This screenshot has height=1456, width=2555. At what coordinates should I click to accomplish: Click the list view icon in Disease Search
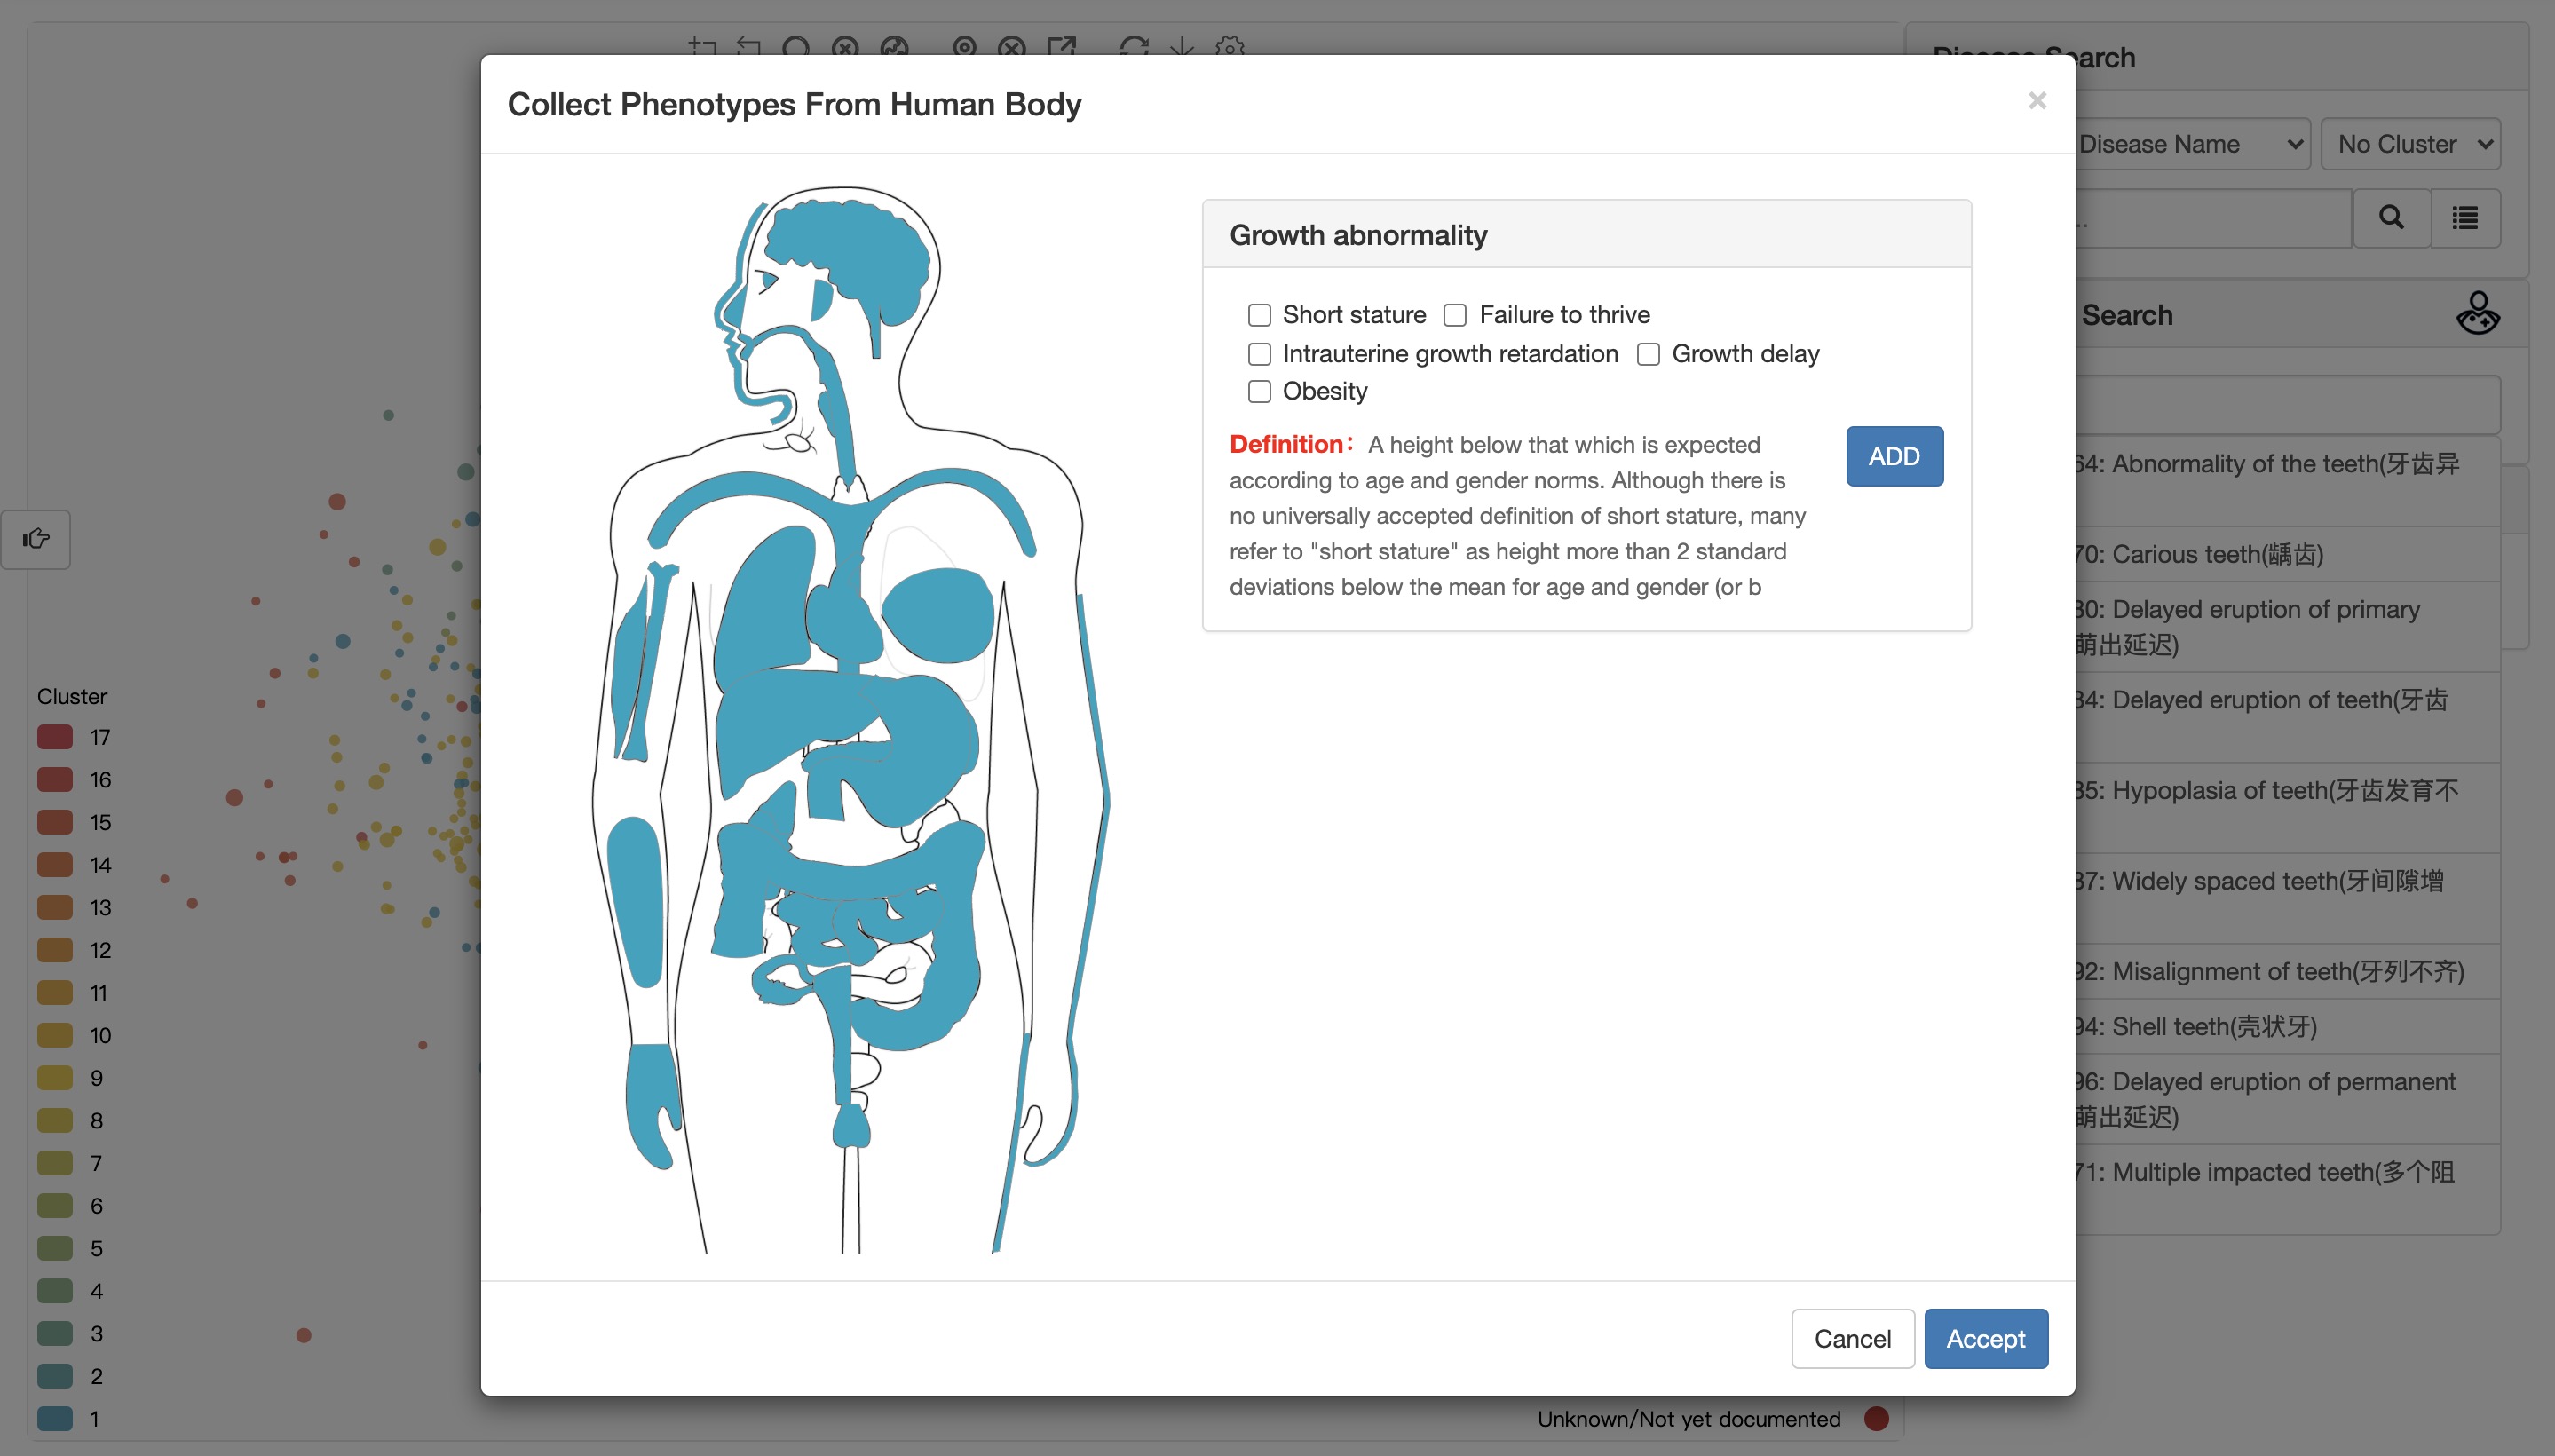tap(2465, 218)
